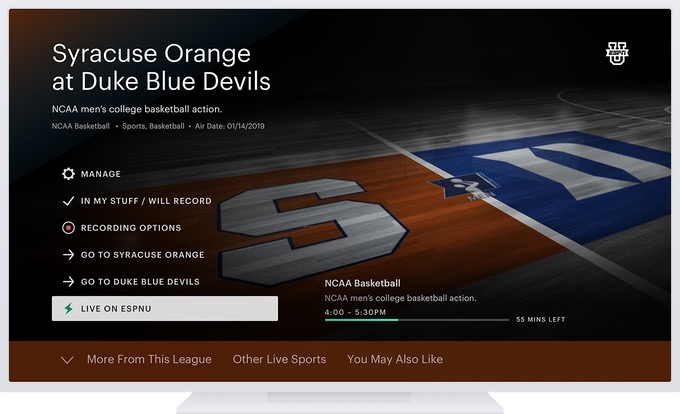Switch to Other Live Sports tab
Screen dimensions: 680x414
(279, 359)
